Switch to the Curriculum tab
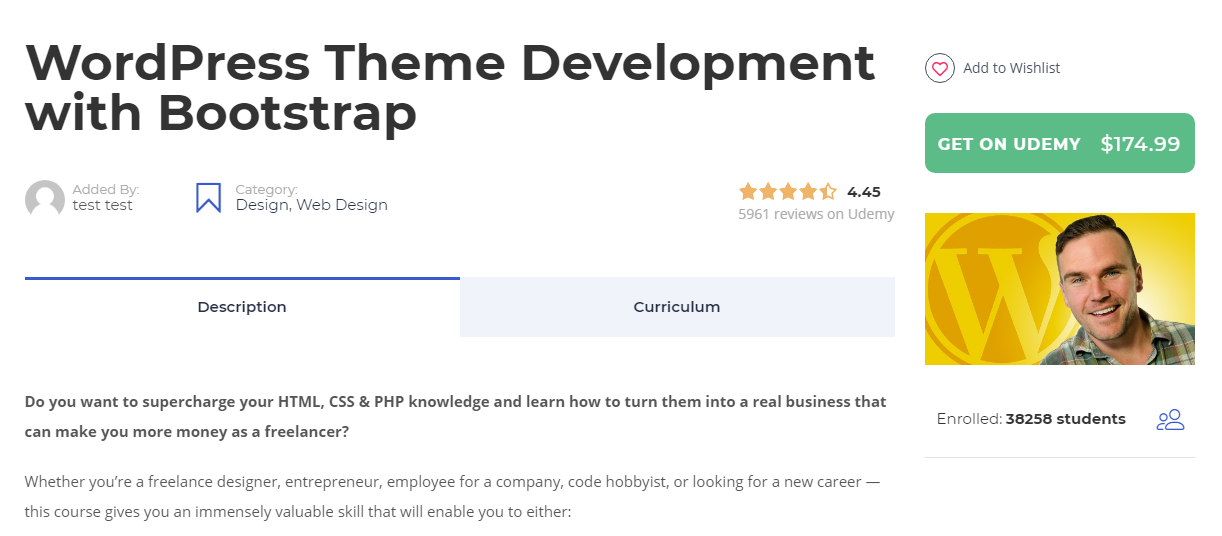1222x536 pixels. point(677,307)
